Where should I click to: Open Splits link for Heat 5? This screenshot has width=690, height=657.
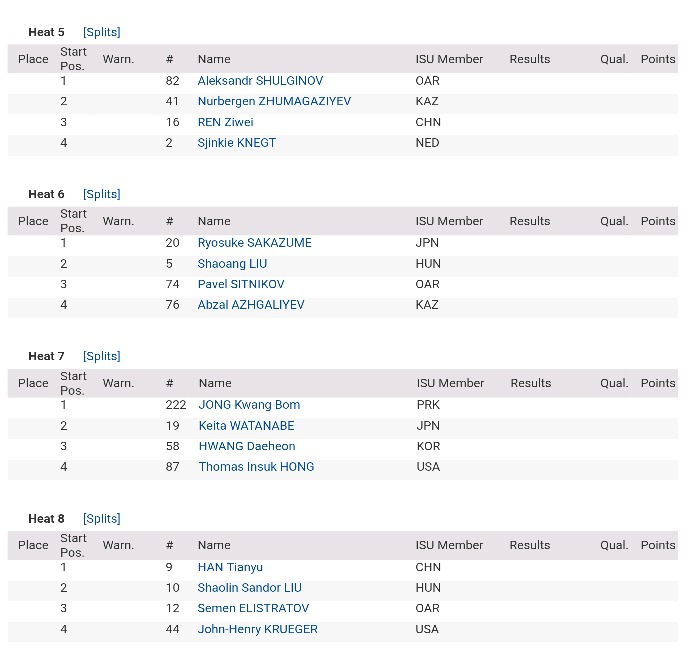tap(102, 32)
